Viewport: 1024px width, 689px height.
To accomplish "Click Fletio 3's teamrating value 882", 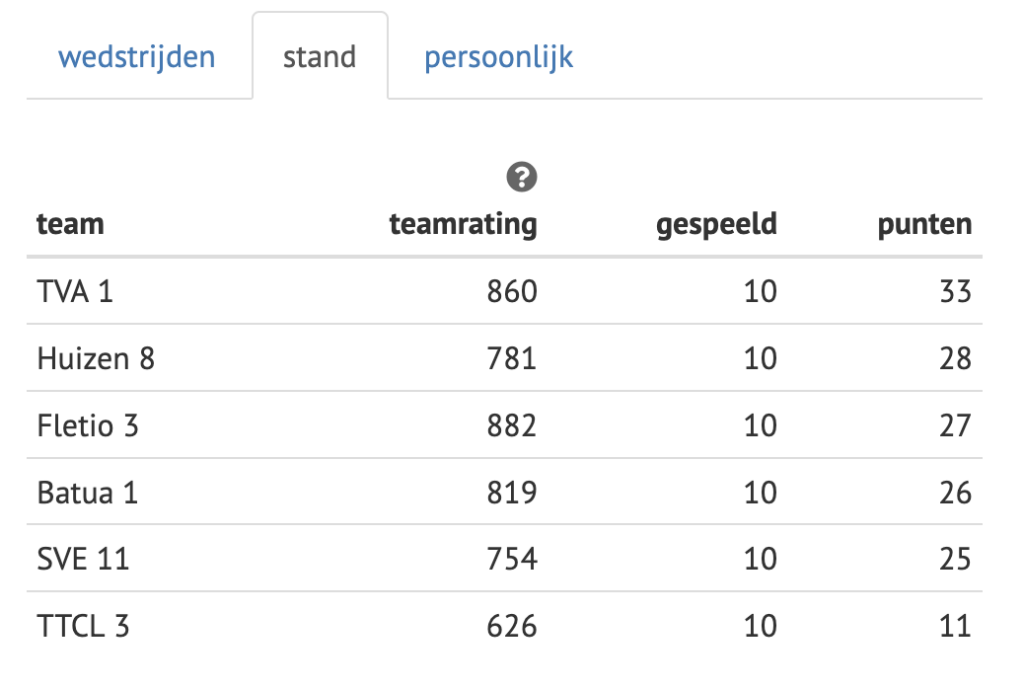I will point(512,425).
